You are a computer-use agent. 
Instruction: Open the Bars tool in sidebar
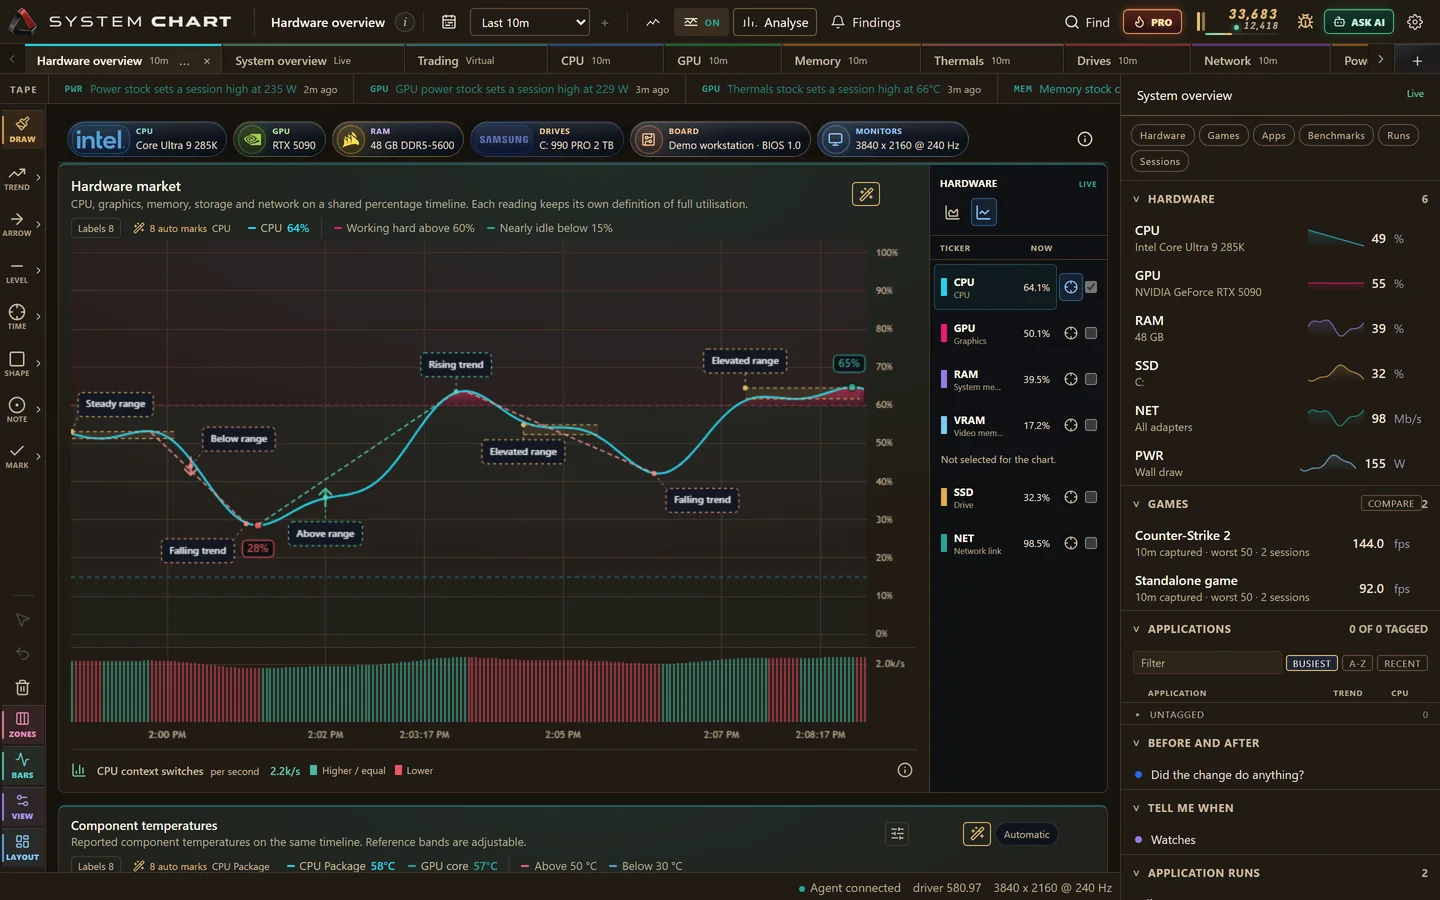22,766
